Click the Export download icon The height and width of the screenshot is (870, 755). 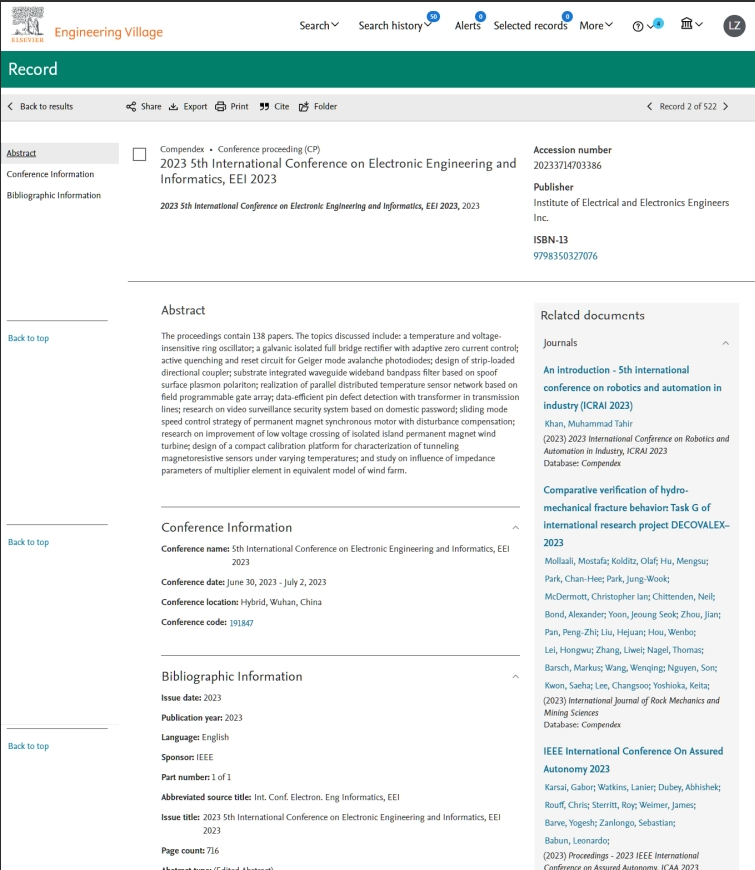pyautogui.click(x=174, y=107)
